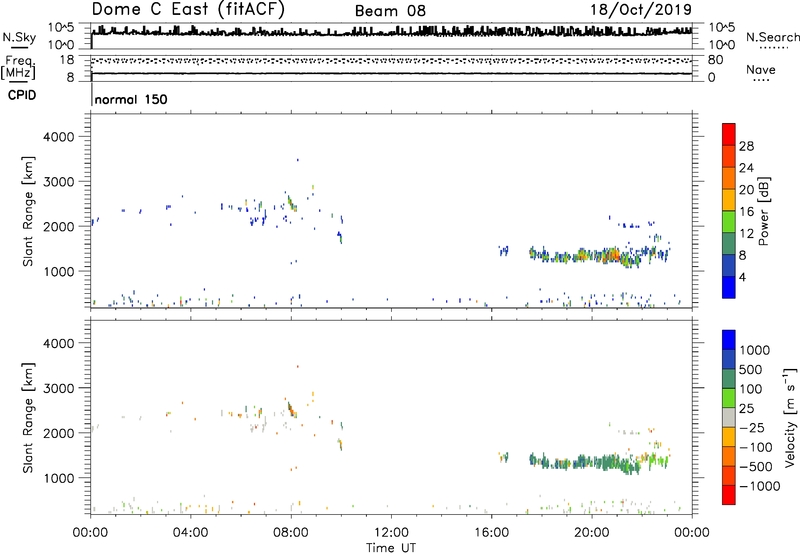Image resolution: width=800 pixels, height=554 pixels.
Task: Click the '18' frequency tick label
Action: click(67, 60)
